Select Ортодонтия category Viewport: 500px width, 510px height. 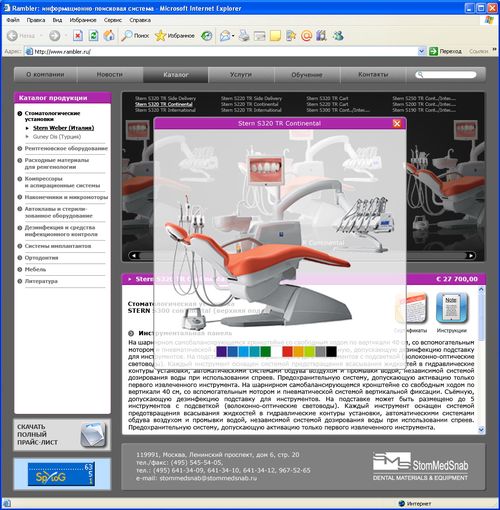pos(41,258)
